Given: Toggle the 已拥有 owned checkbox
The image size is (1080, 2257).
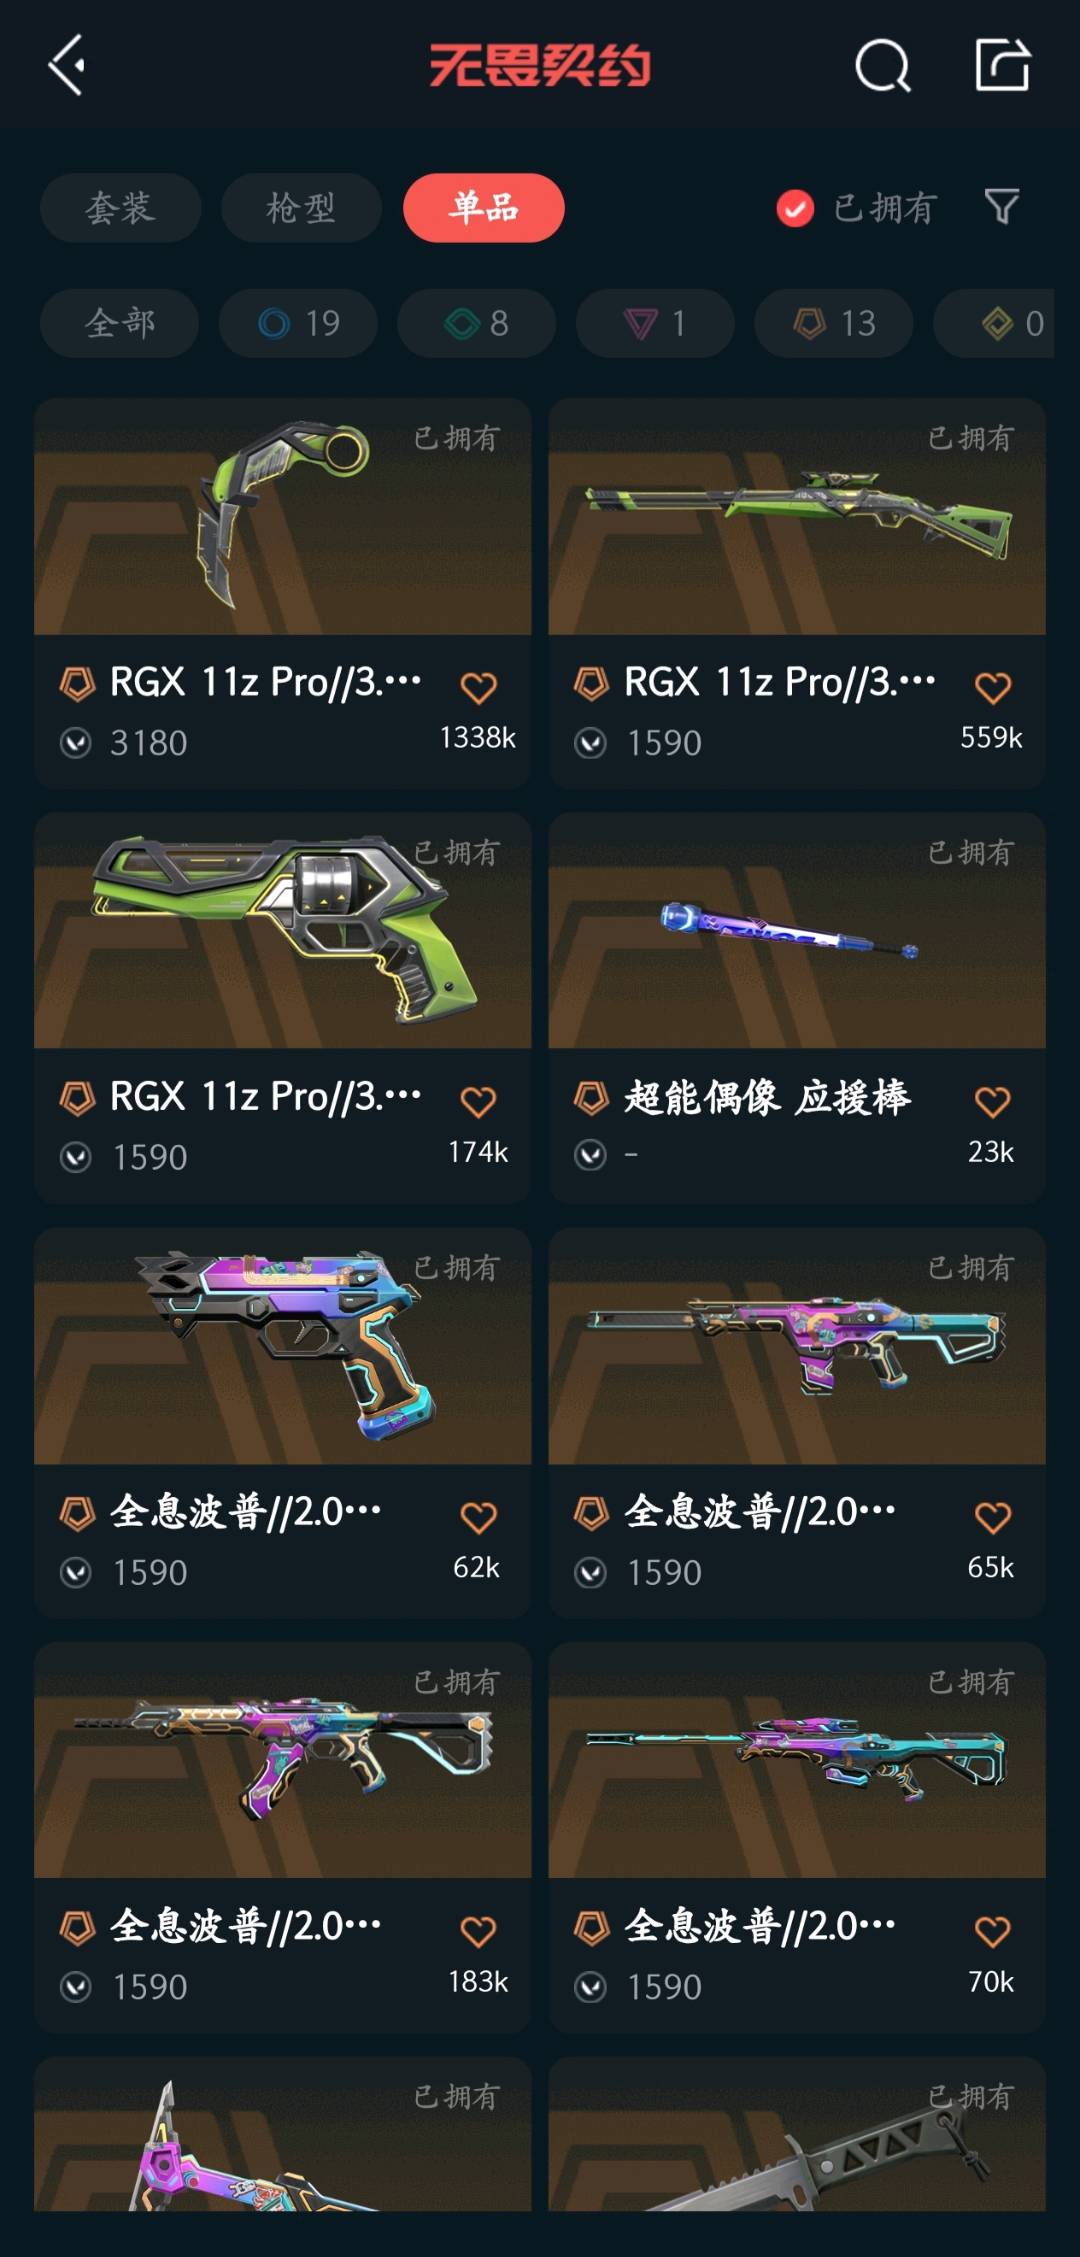Looking at the screenshot, I should point(795,208).
